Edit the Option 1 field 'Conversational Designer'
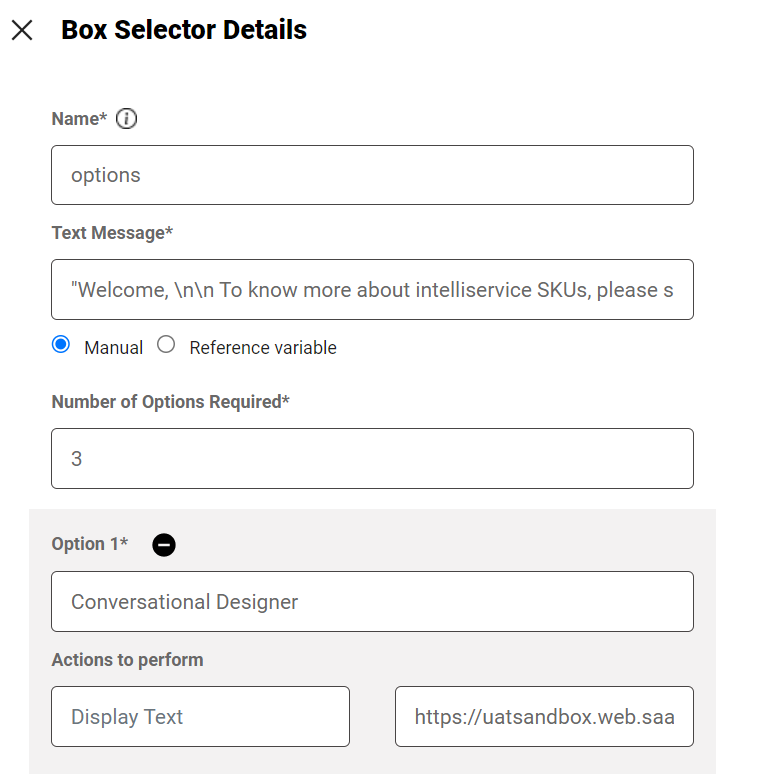Image resolution: width=769 pixels, height=779 pixels. pos(372,602)
